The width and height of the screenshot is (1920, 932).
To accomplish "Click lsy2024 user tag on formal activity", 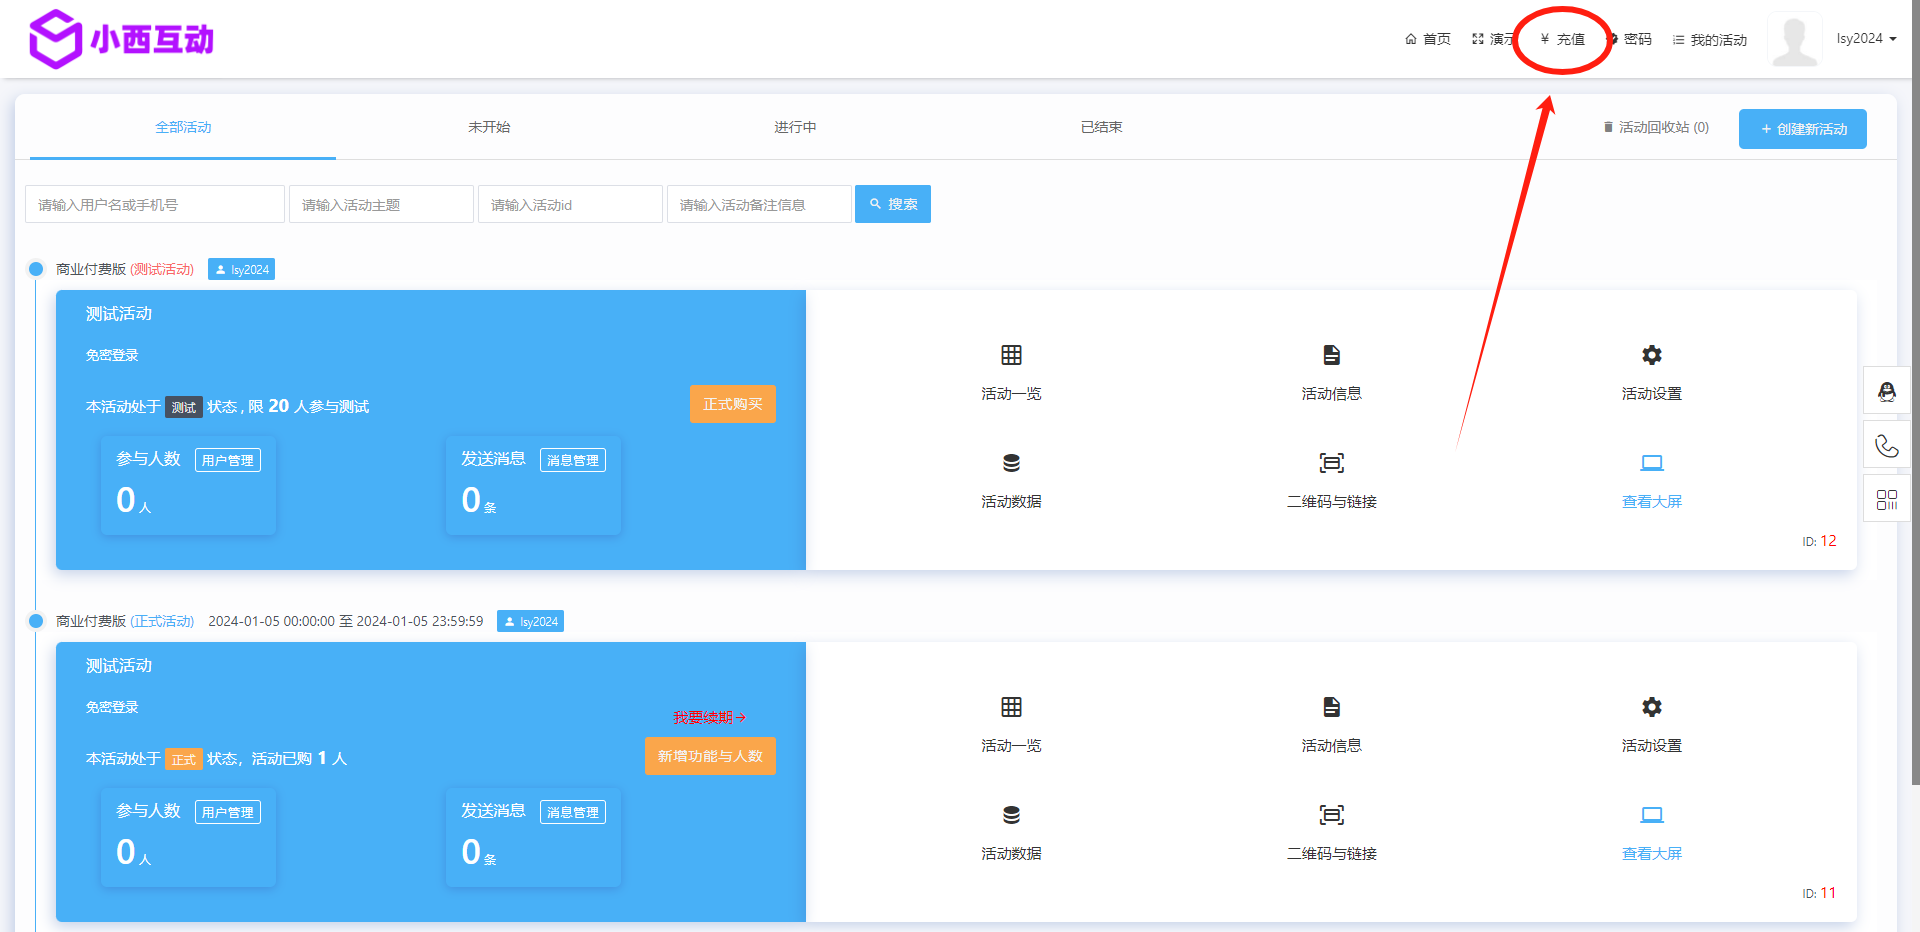I will (530, 621).
